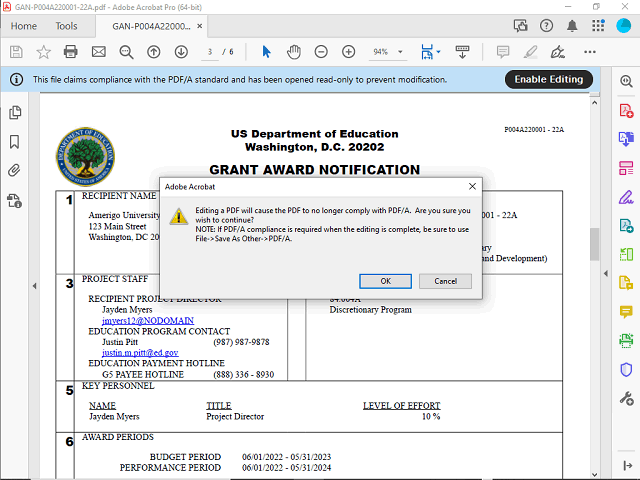
Task: Click the page number input field
Action: click(210, 52)
